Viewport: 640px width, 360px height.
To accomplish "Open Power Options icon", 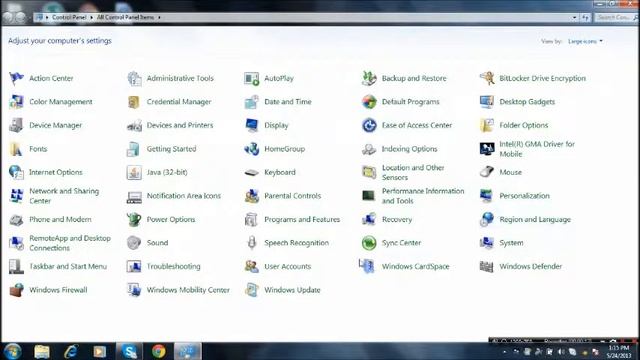I will pos(134,219).
